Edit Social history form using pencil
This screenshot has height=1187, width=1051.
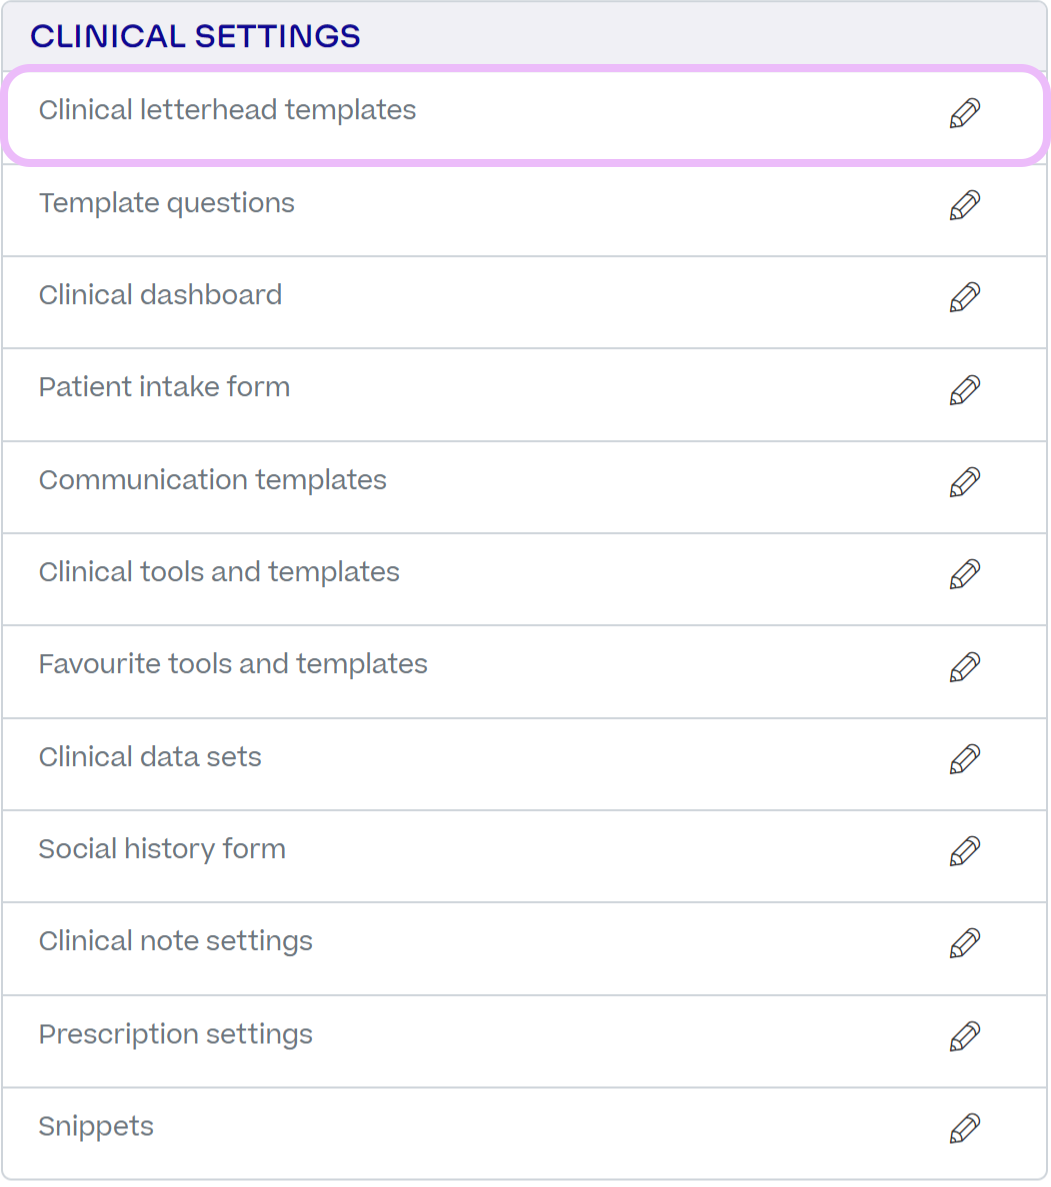click(965, 852)
